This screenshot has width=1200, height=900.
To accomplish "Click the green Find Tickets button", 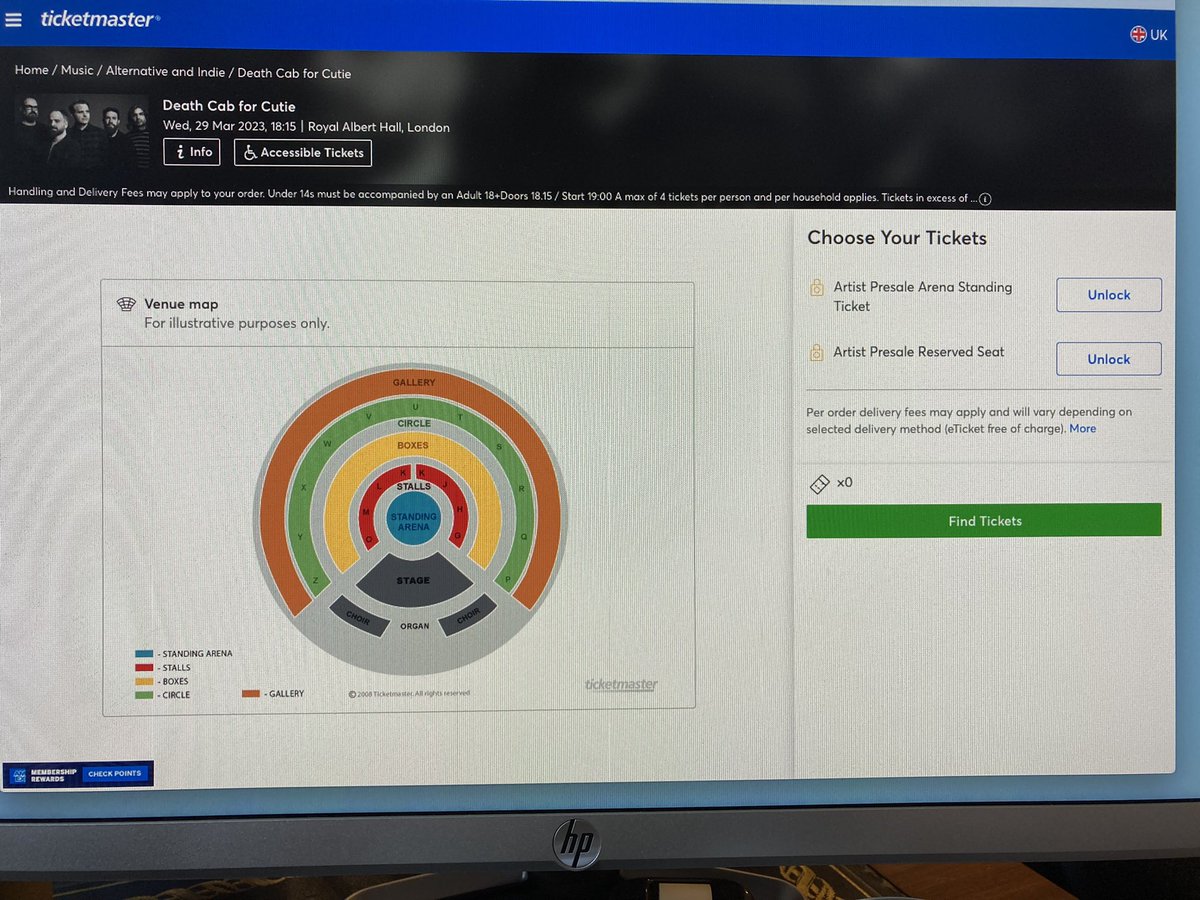I will tap(984, 521).
